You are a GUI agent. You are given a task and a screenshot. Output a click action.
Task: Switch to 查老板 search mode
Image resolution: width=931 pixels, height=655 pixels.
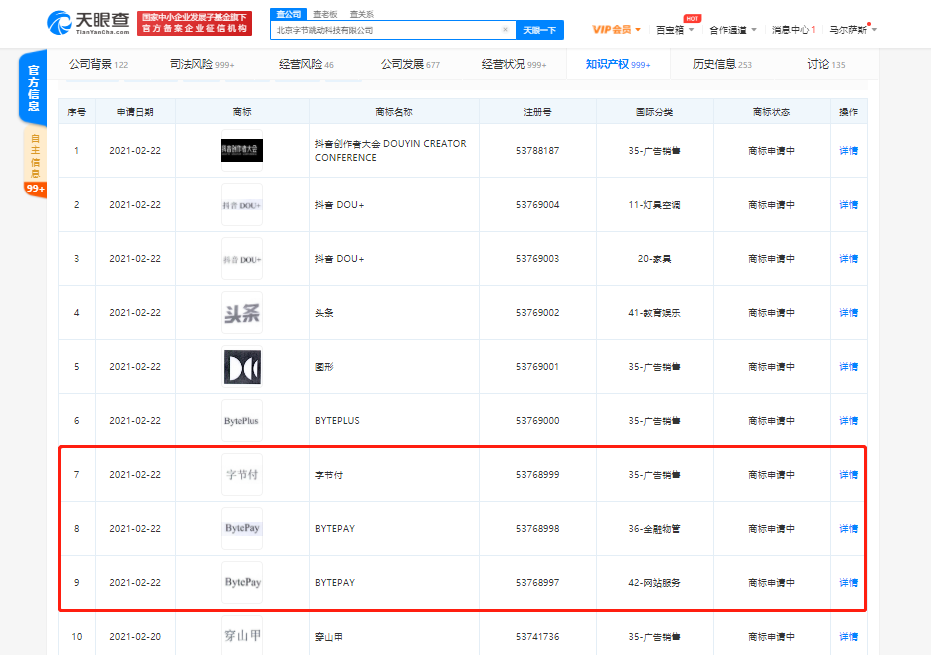click(324, 14)
